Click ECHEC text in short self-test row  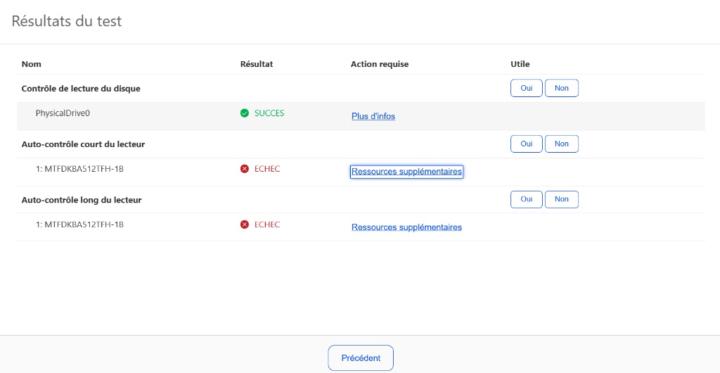point(267,169)
